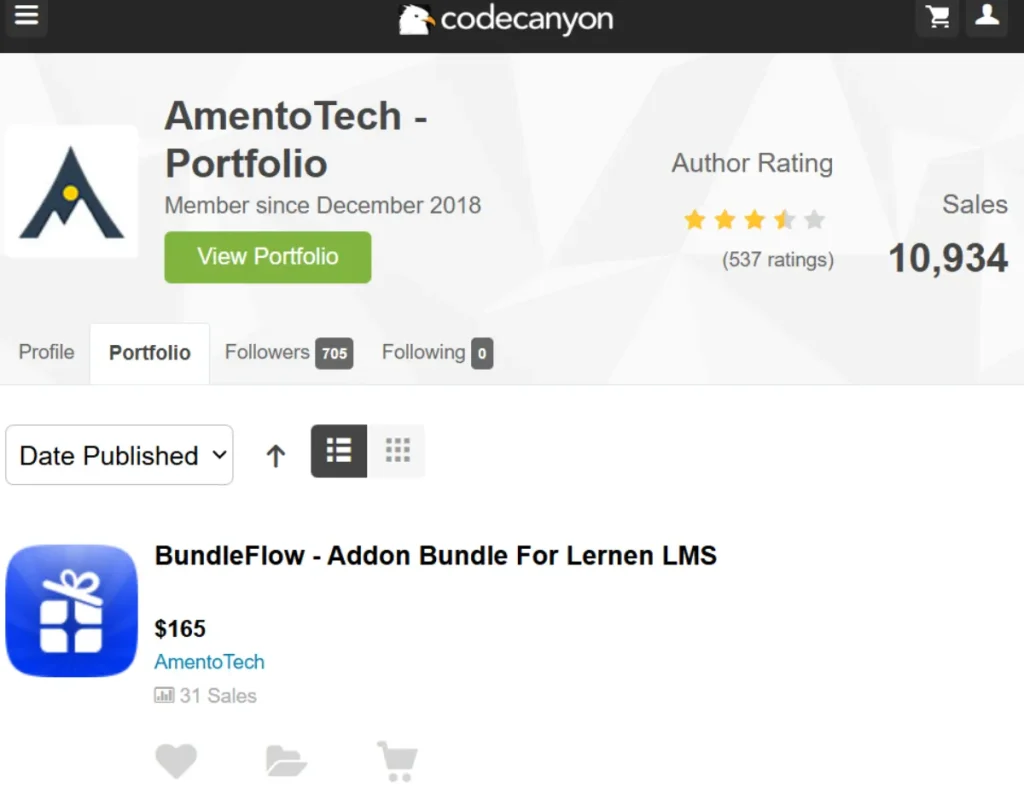Expand the Date Published sort dropdown
Image resolution: width=1024 pixels, height=794 pixels.
click(120, 455)
